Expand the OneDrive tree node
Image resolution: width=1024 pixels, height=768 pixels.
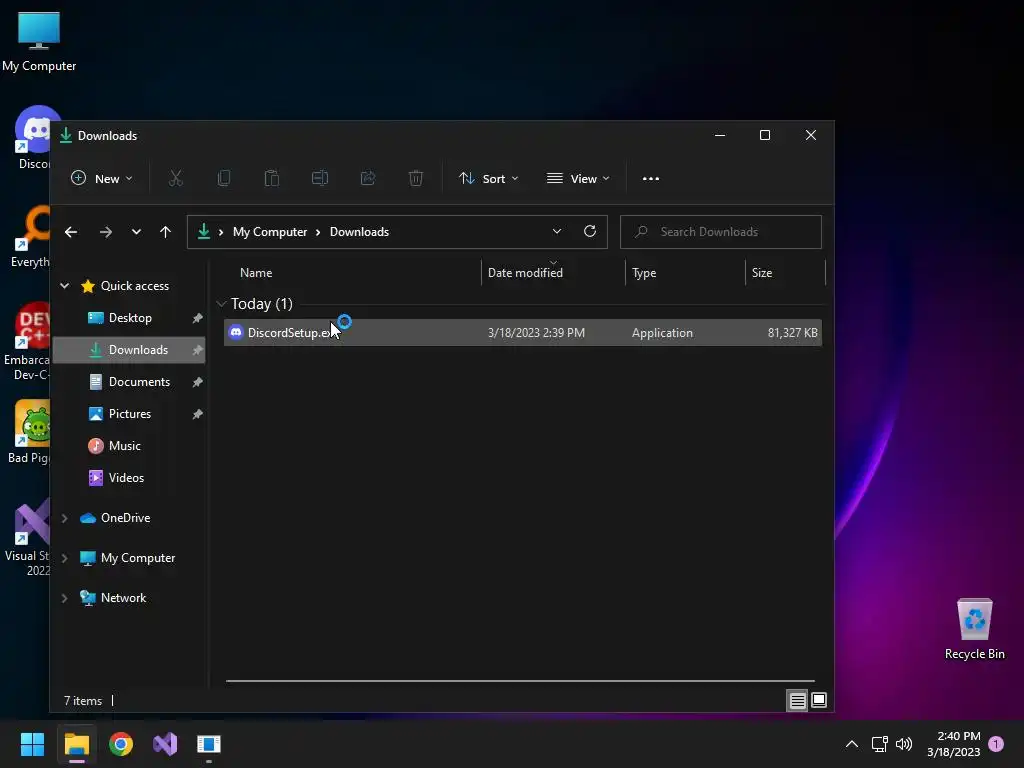(x=65, y=518)
